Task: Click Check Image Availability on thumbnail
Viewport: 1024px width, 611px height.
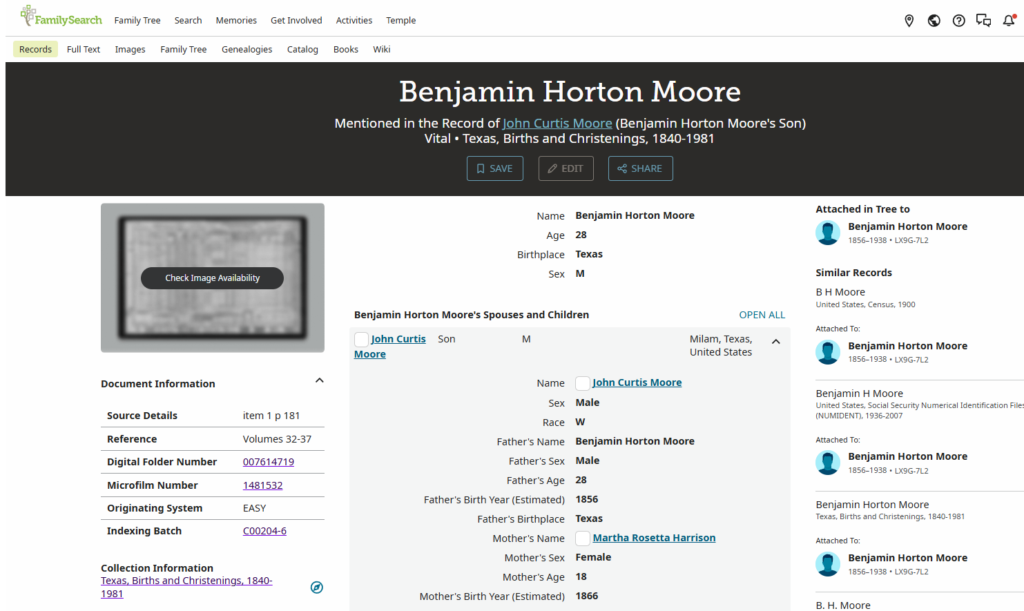Action: [x=212, y=278]
